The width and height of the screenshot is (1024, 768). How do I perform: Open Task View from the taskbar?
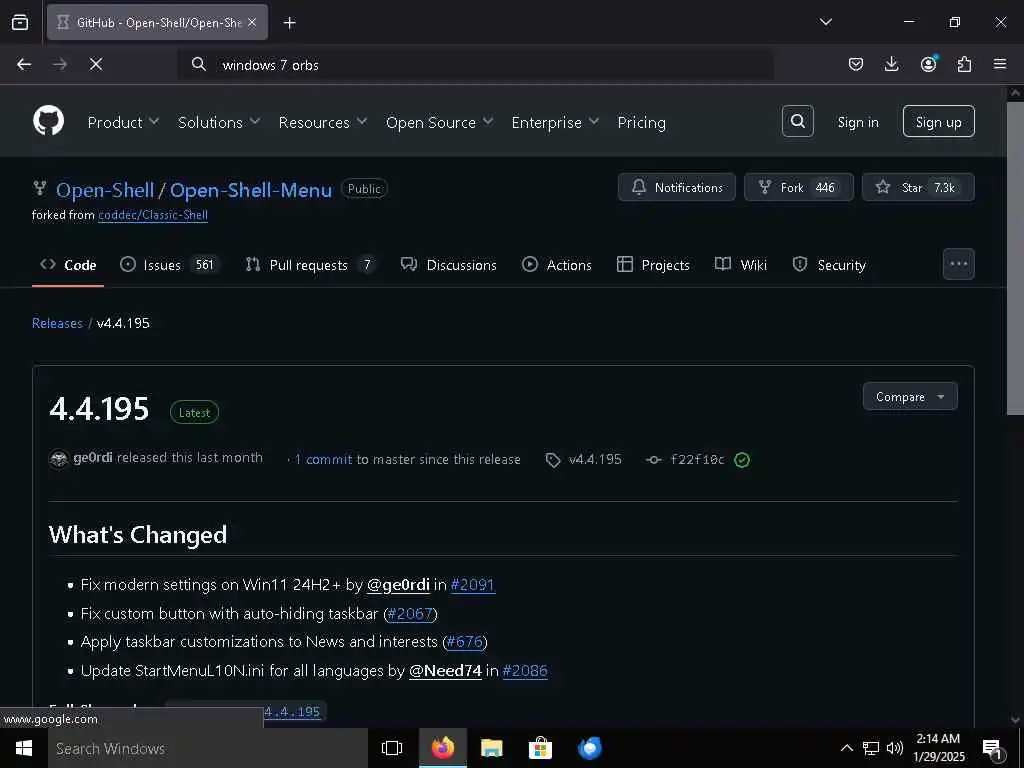point(392,748)
